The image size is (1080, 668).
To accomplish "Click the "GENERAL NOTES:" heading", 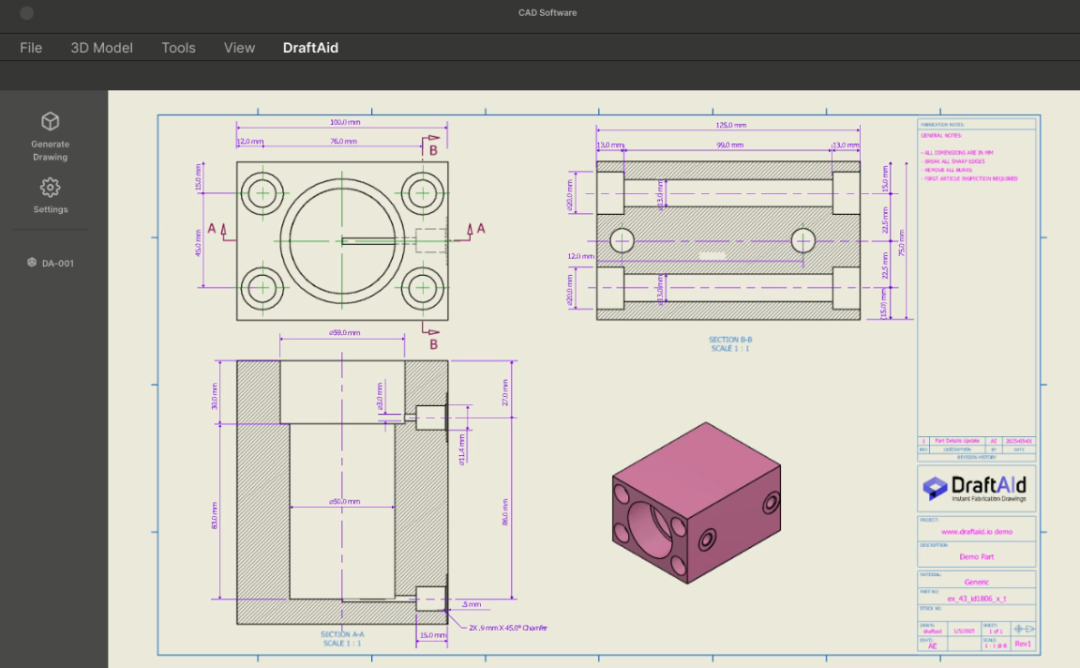I will [x=942, y=136].
